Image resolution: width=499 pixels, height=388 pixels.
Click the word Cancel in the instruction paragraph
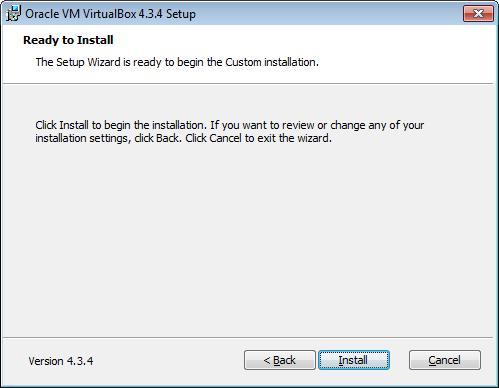coord(225,138)
